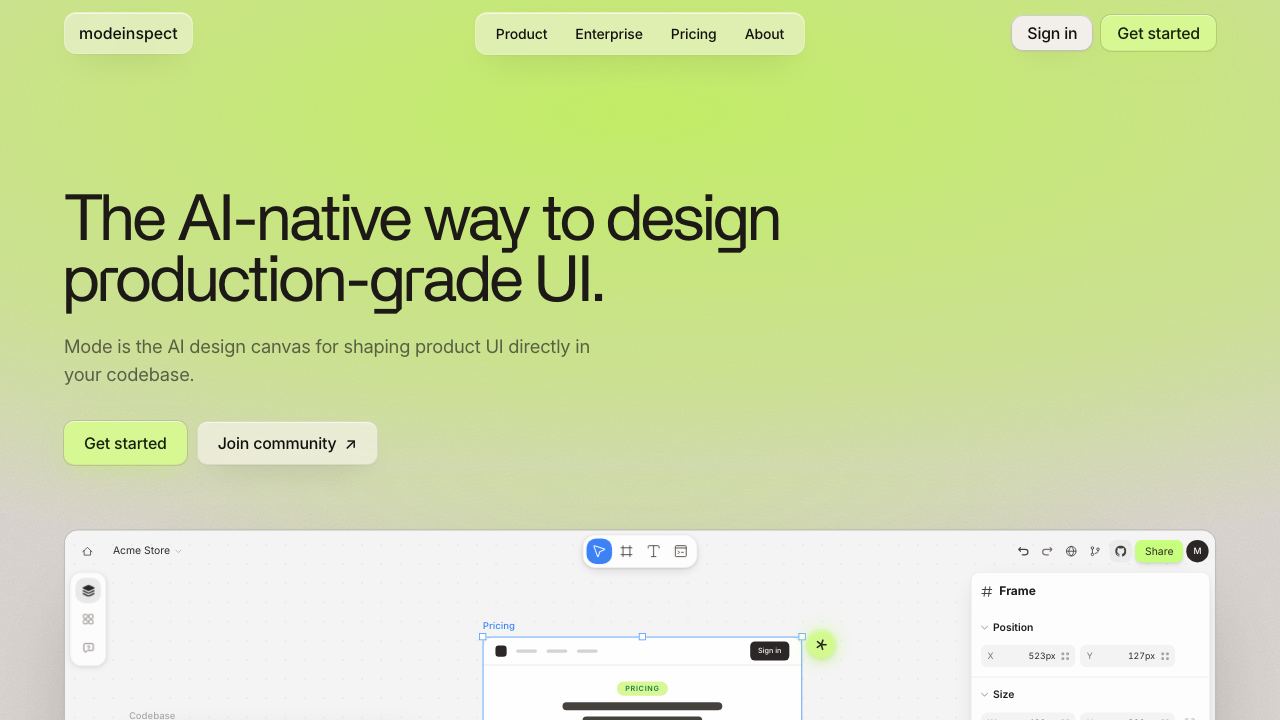The image size is (1280, 720).
Task: Open the comments chat icon in sidebar
Action: [88, 648]
